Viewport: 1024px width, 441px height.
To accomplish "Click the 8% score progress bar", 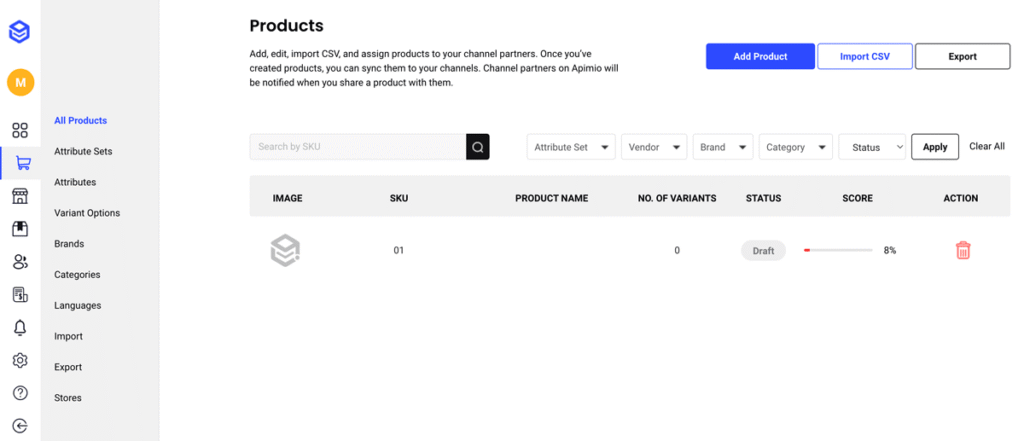I will 838,250.
